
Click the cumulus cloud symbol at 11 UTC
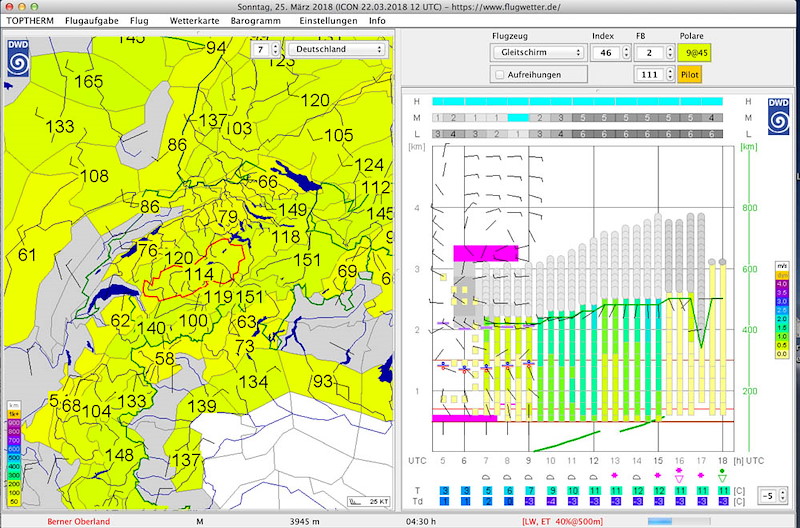pyautogui.click(x=571, y=477)
